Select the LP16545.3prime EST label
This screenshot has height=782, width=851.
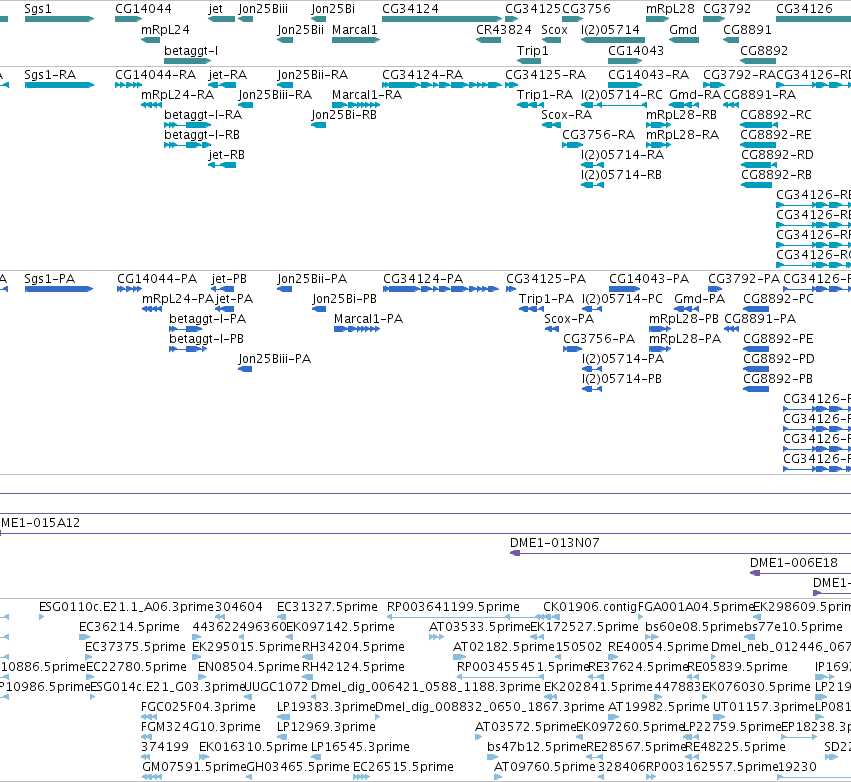click(360, 747)
